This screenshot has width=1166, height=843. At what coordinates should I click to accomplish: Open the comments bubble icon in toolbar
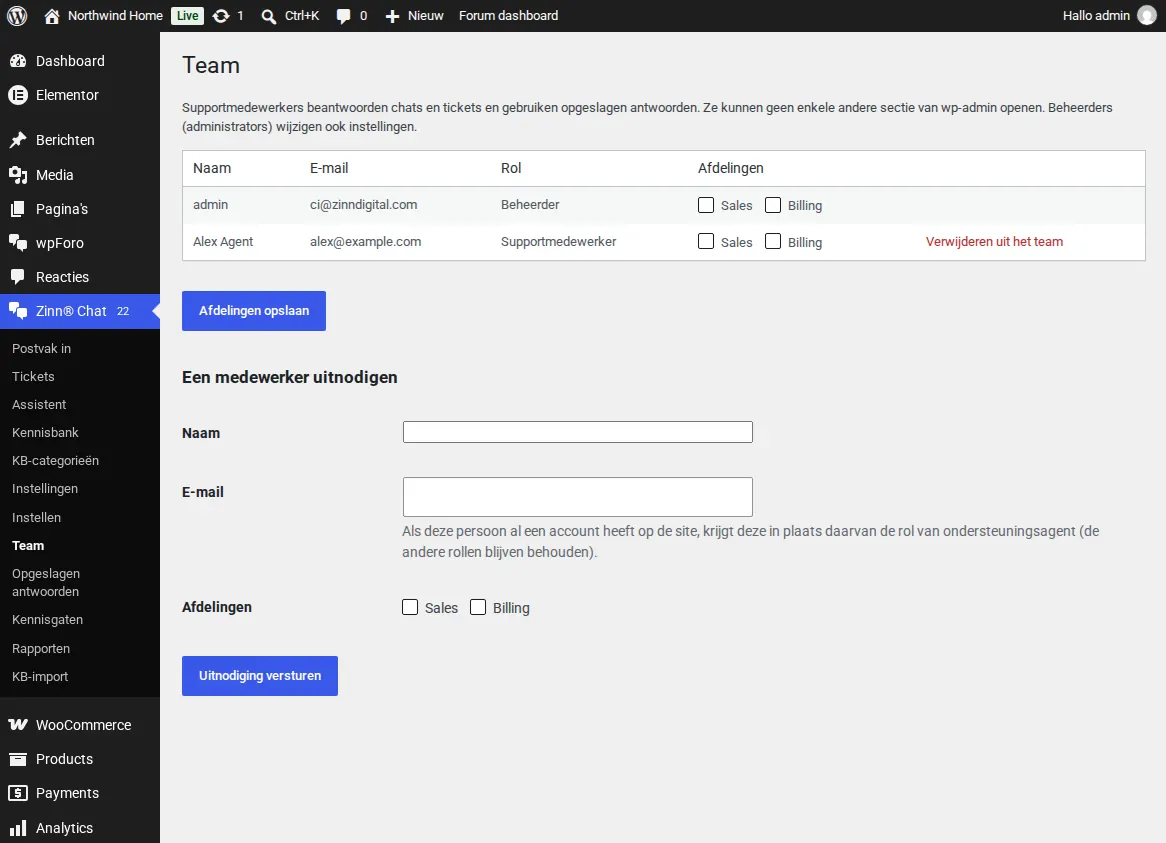coord(343,16)
